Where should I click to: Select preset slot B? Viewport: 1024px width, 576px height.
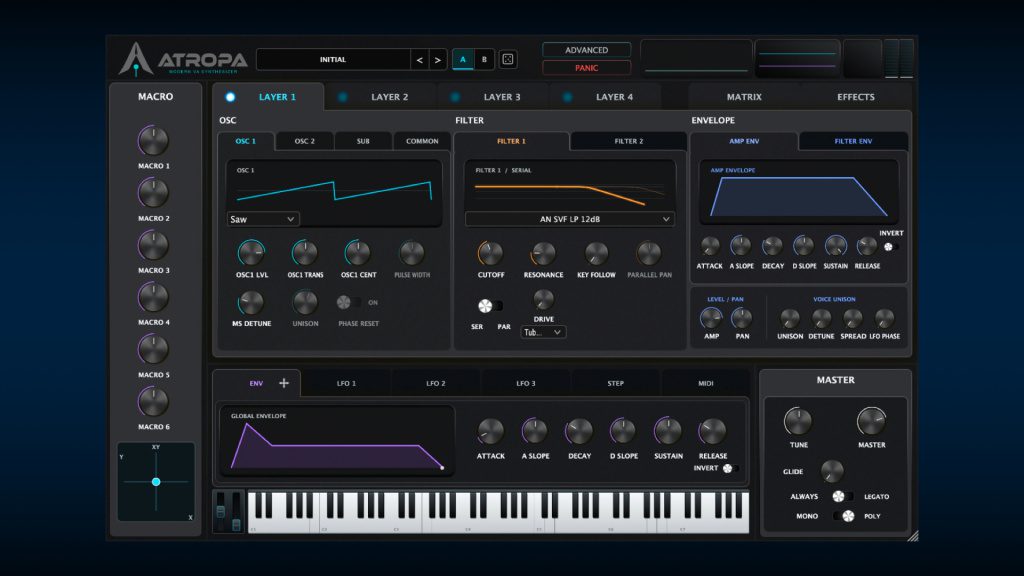point(484,59)
